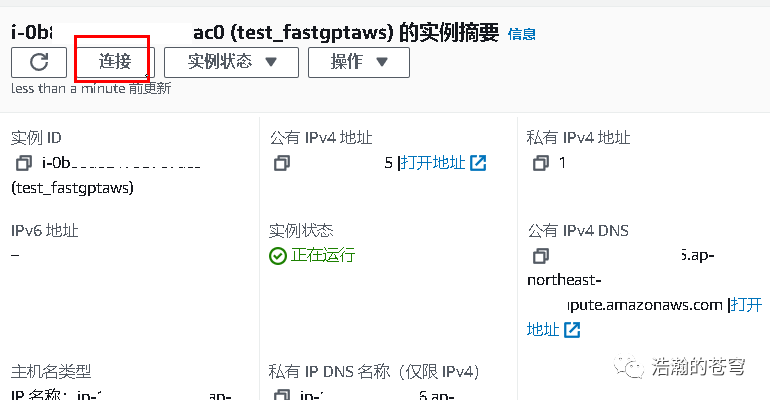770x400 pixels.
Task: Expand the 操作 actions dropdown
Action: pos(358,62)
